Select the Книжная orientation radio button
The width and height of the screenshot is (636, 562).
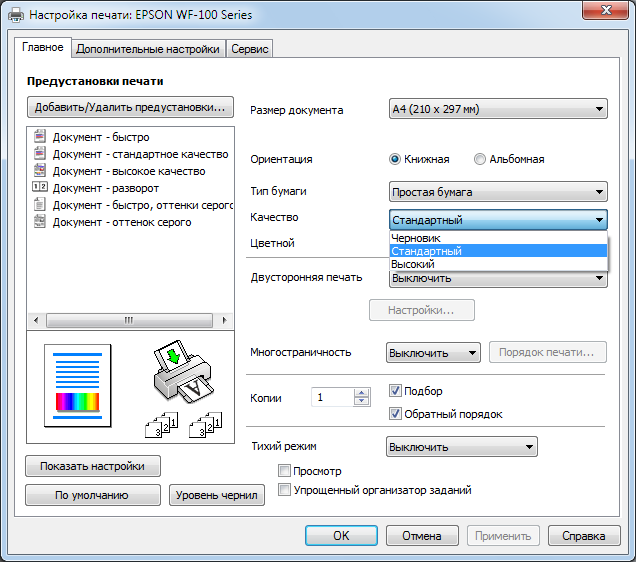pyautogui.click(x=395, y=159)
